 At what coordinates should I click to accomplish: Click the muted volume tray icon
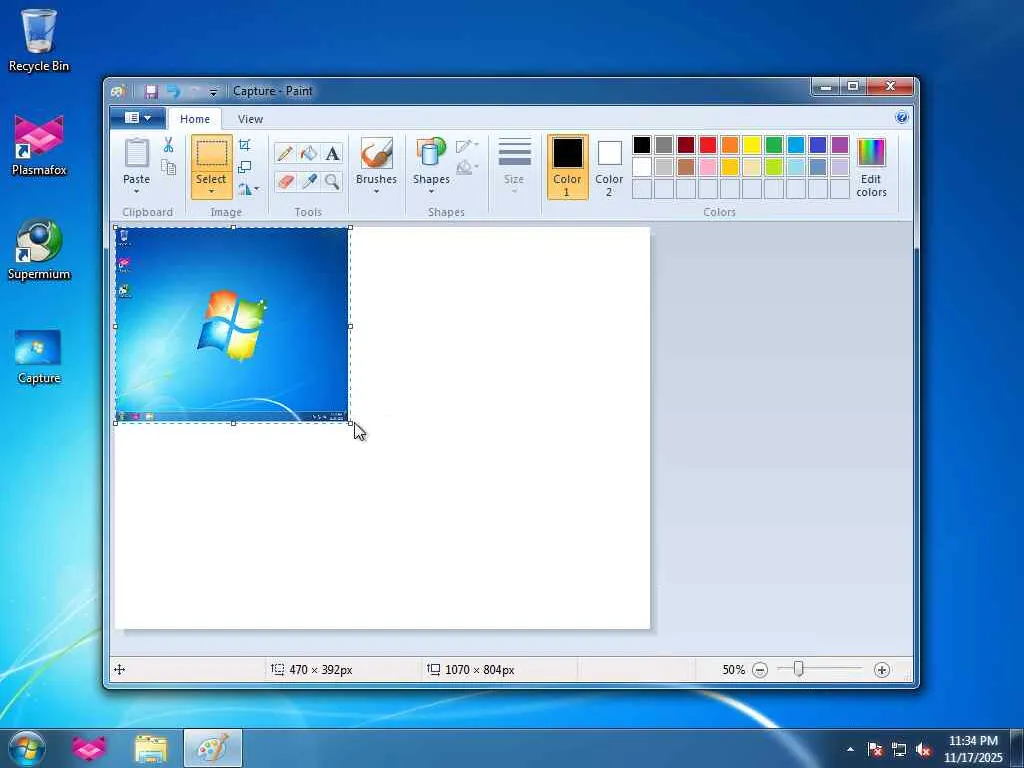923,749
